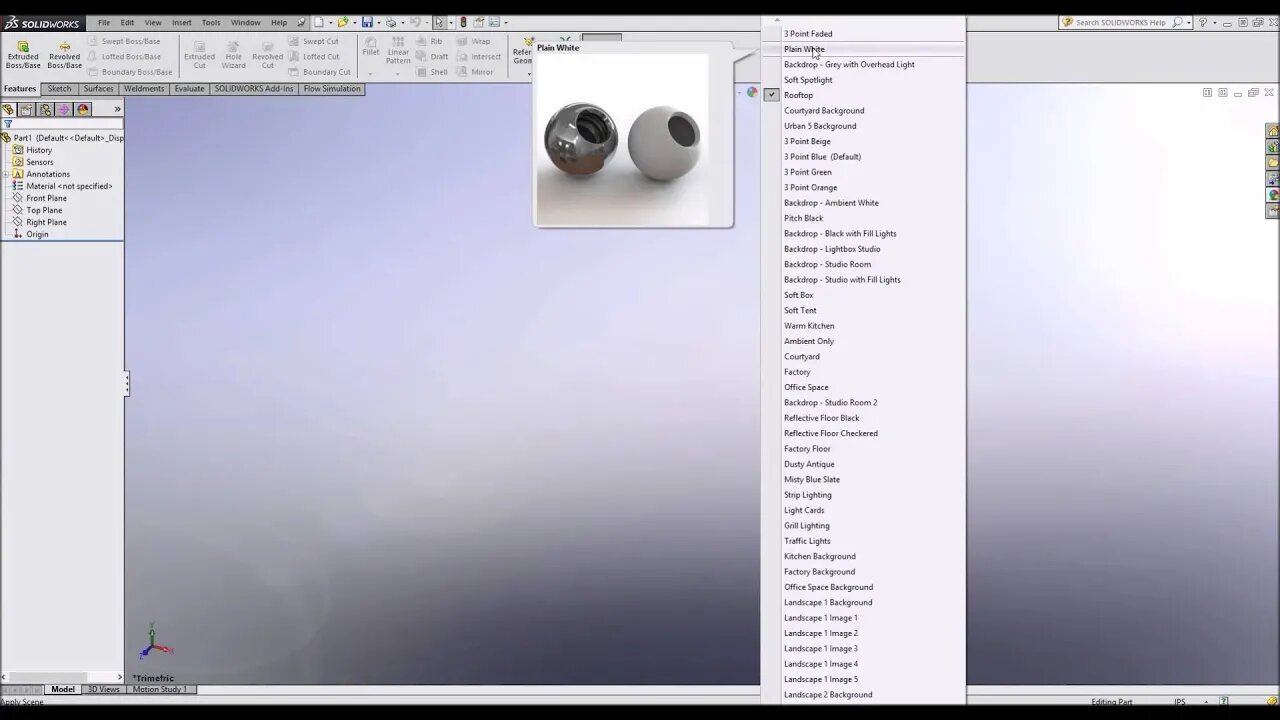
Task: Click the Open file folder icon
Action: [x=343, y=22]
